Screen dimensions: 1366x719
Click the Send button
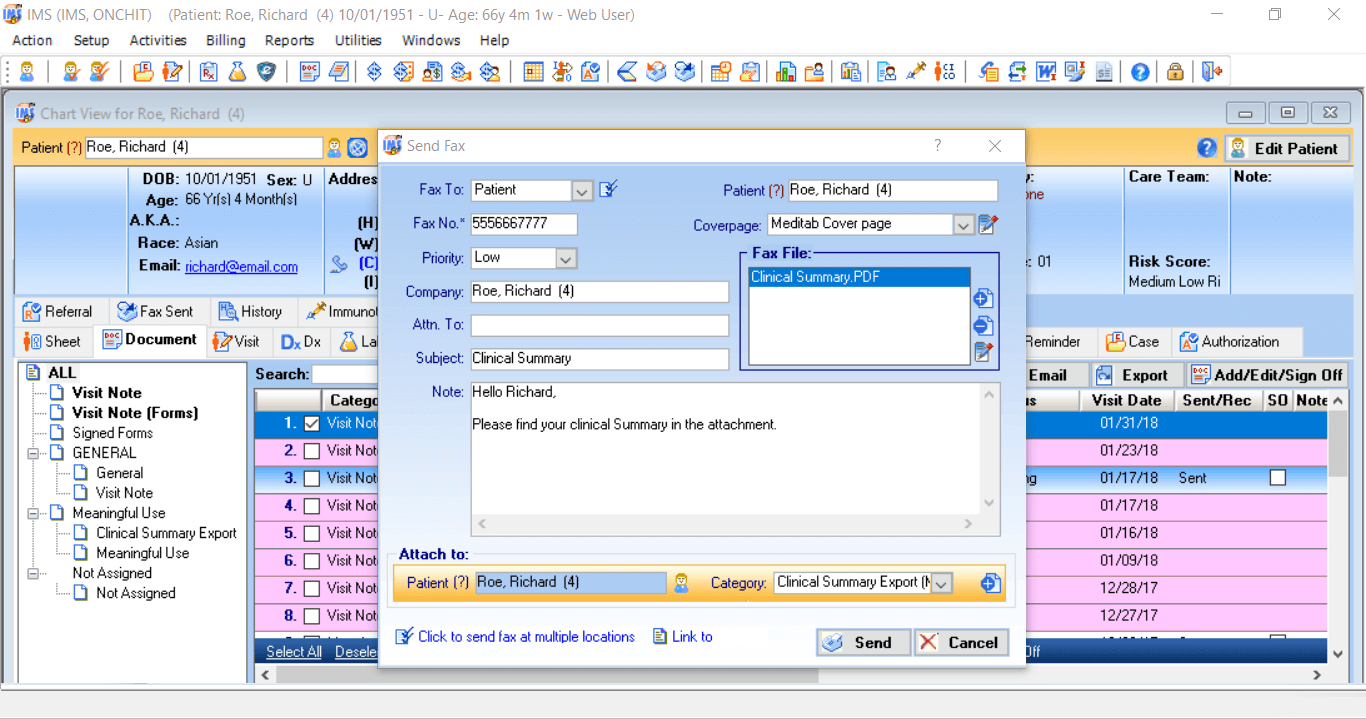[862, 643]
